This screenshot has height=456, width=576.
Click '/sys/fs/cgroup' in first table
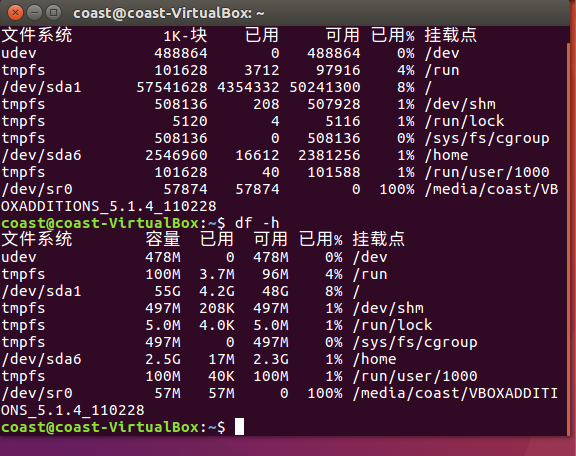(x=487, y=139)
